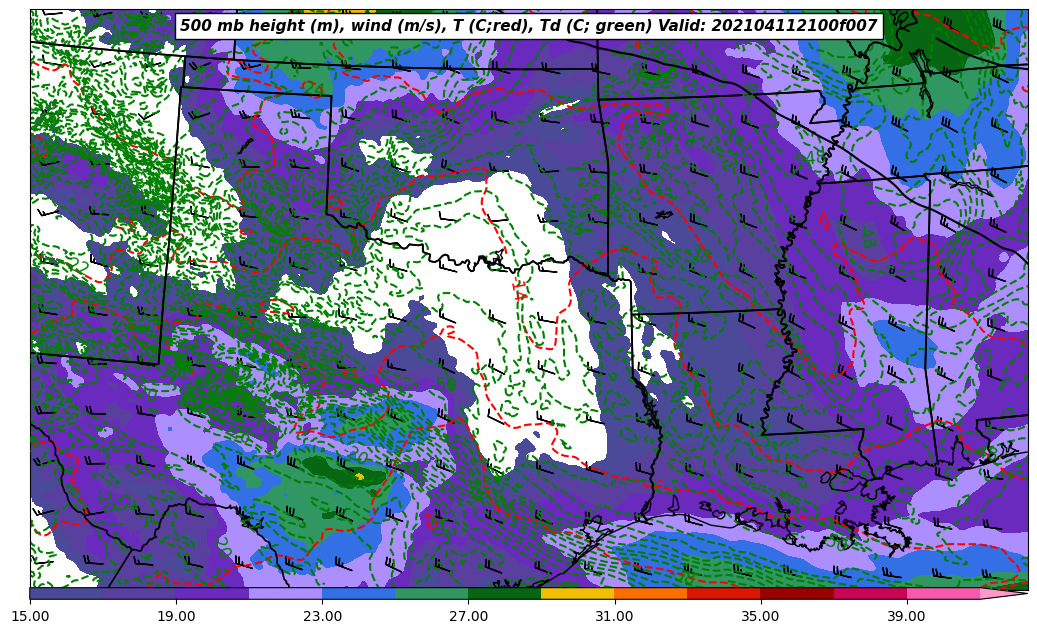
Task: Click the yellow segment of the colorbar
Action: [577, 593]
